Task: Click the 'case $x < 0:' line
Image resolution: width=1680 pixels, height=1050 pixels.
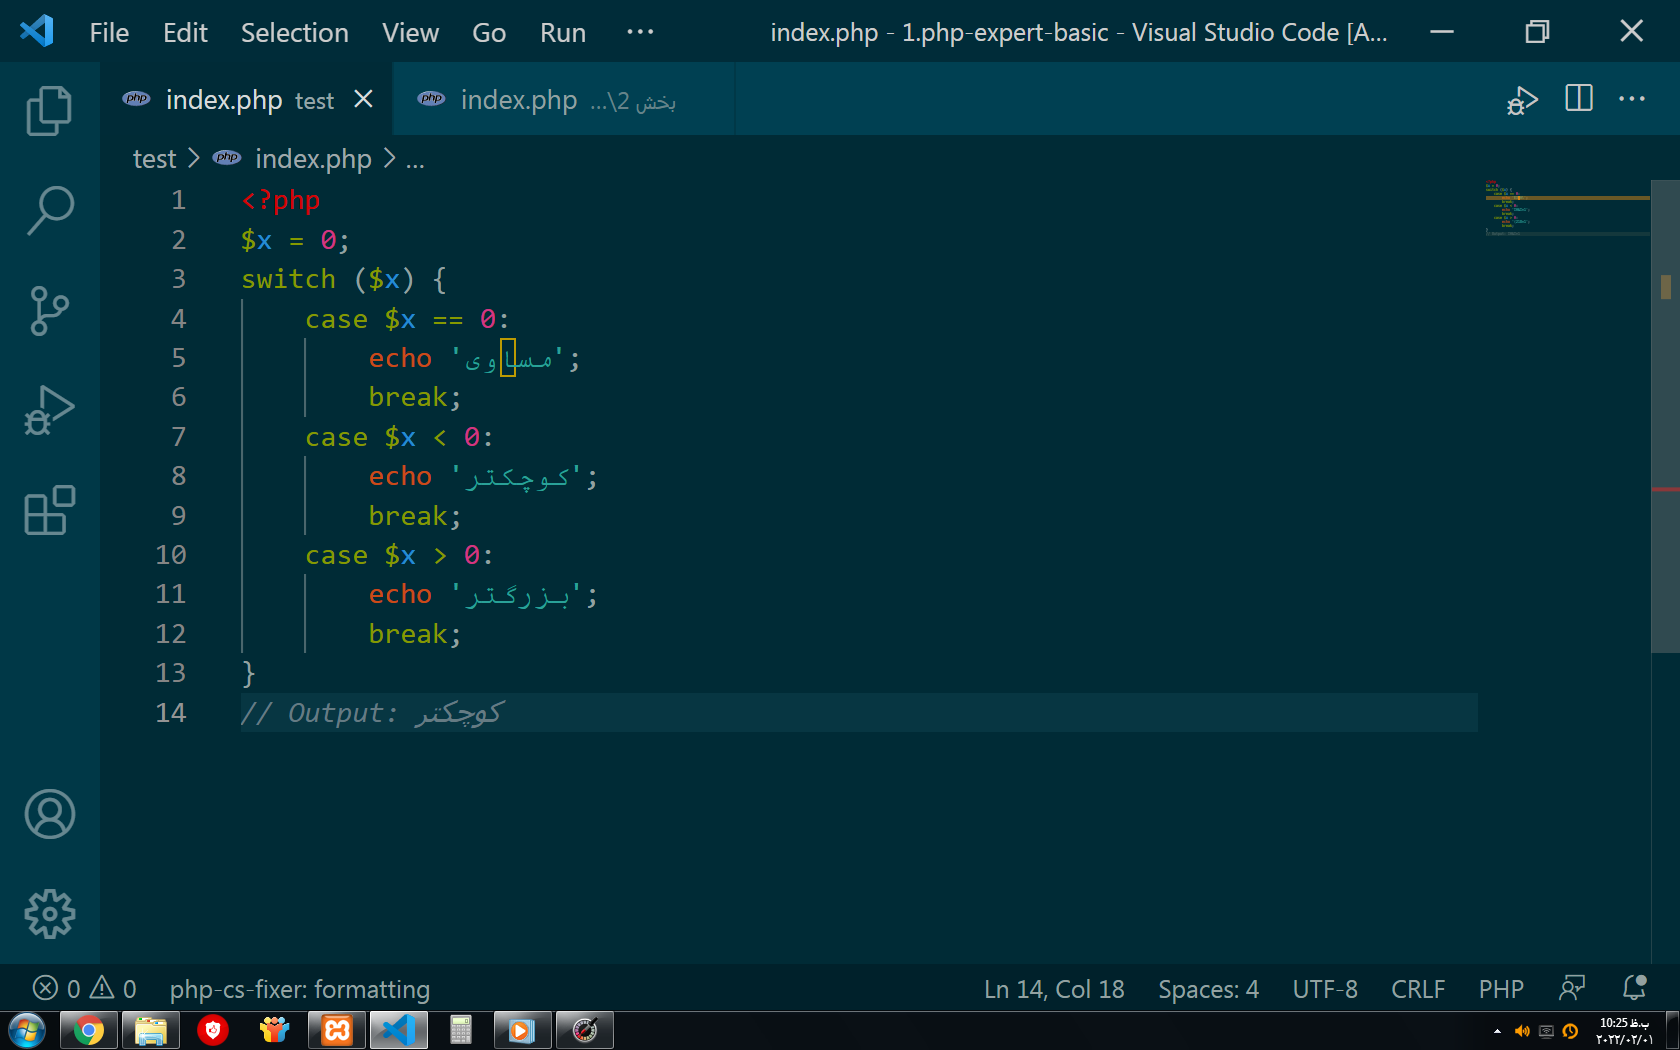Action: (399, 437)
